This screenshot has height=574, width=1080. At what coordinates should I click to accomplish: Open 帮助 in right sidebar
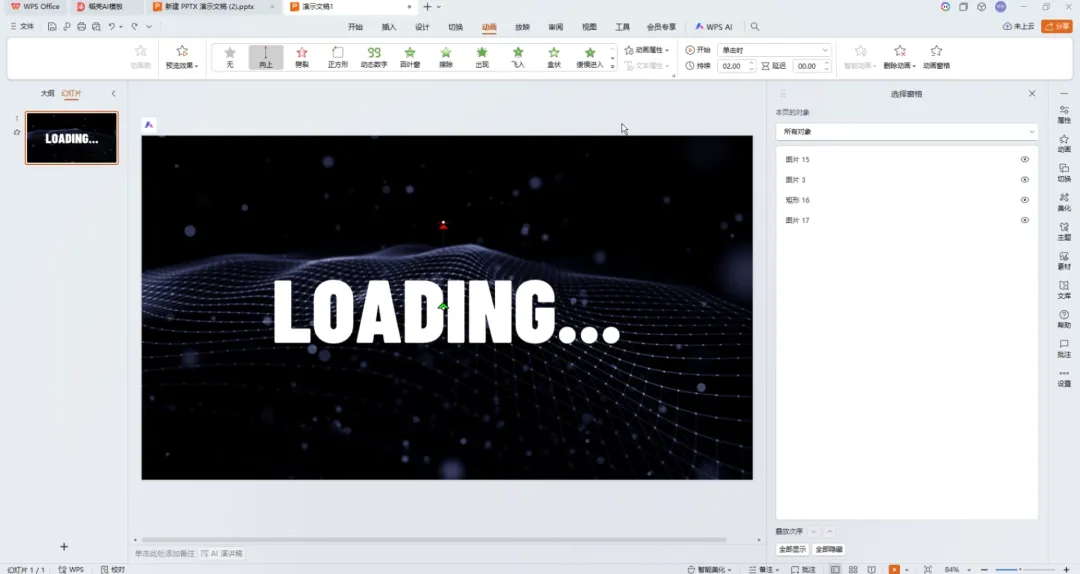click(x=1064, y=319)
